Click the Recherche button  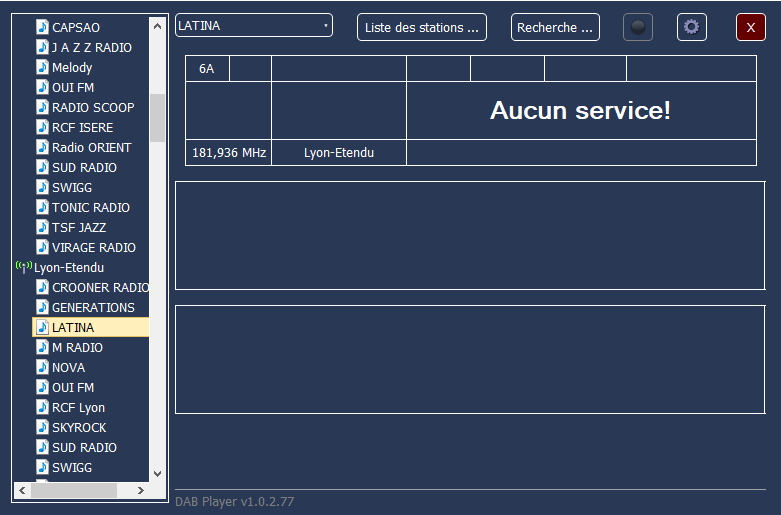click(x=555, y=27)
